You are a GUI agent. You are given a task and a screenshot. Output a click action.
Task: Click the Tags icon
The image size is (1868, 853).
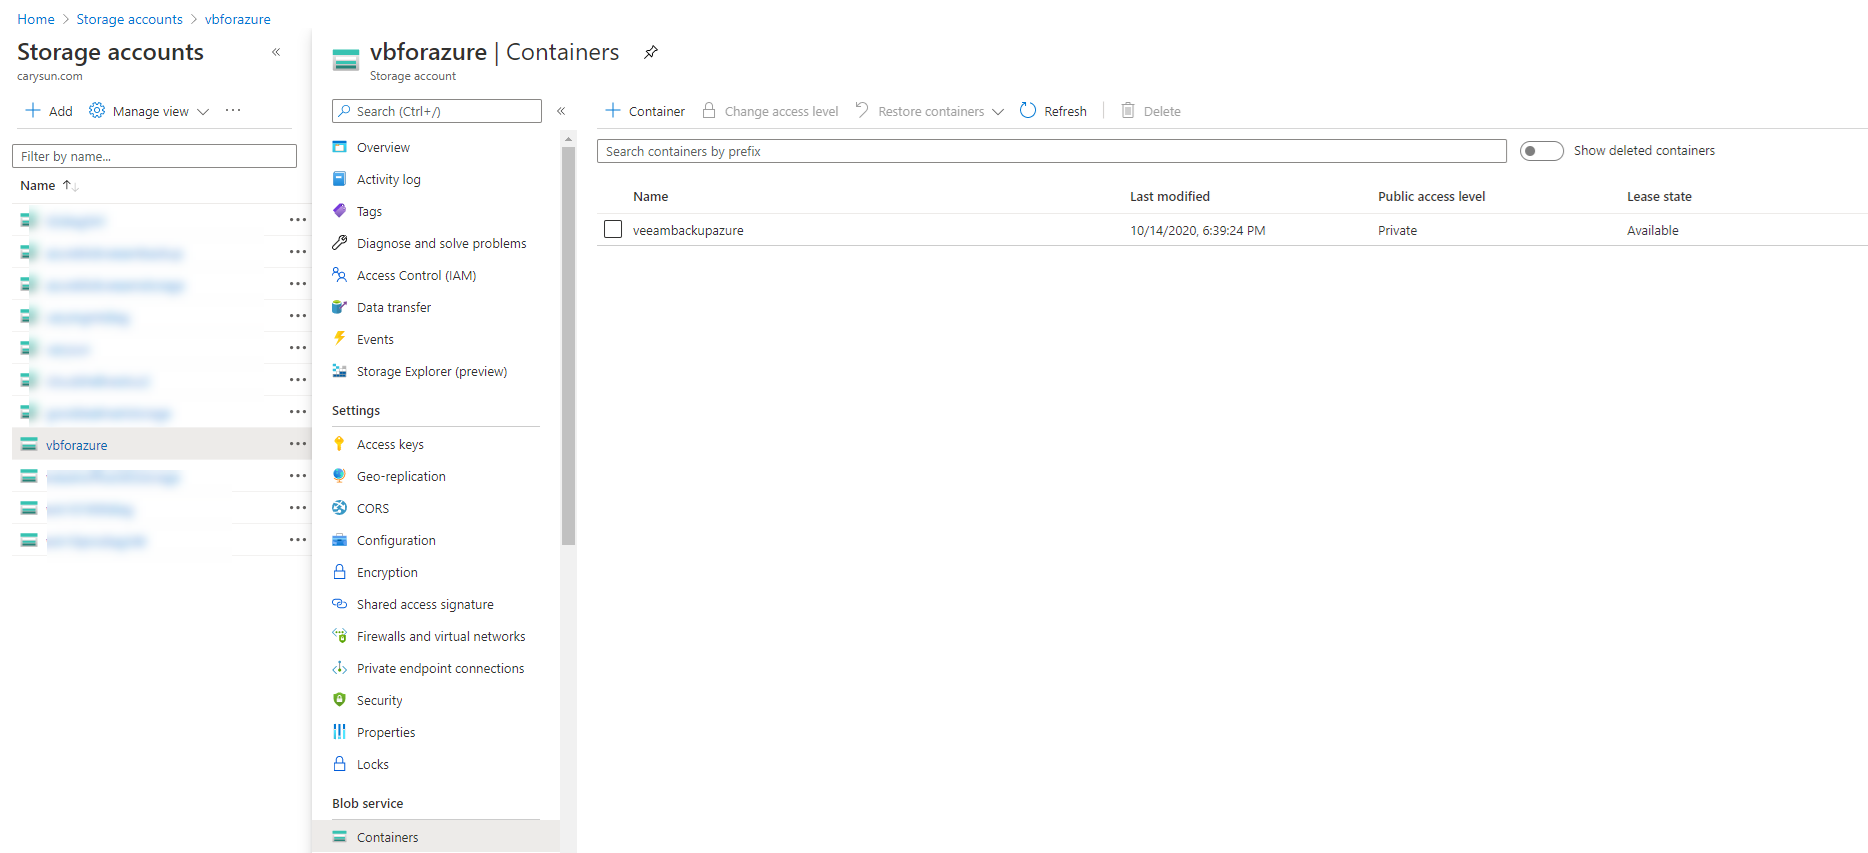340,211
